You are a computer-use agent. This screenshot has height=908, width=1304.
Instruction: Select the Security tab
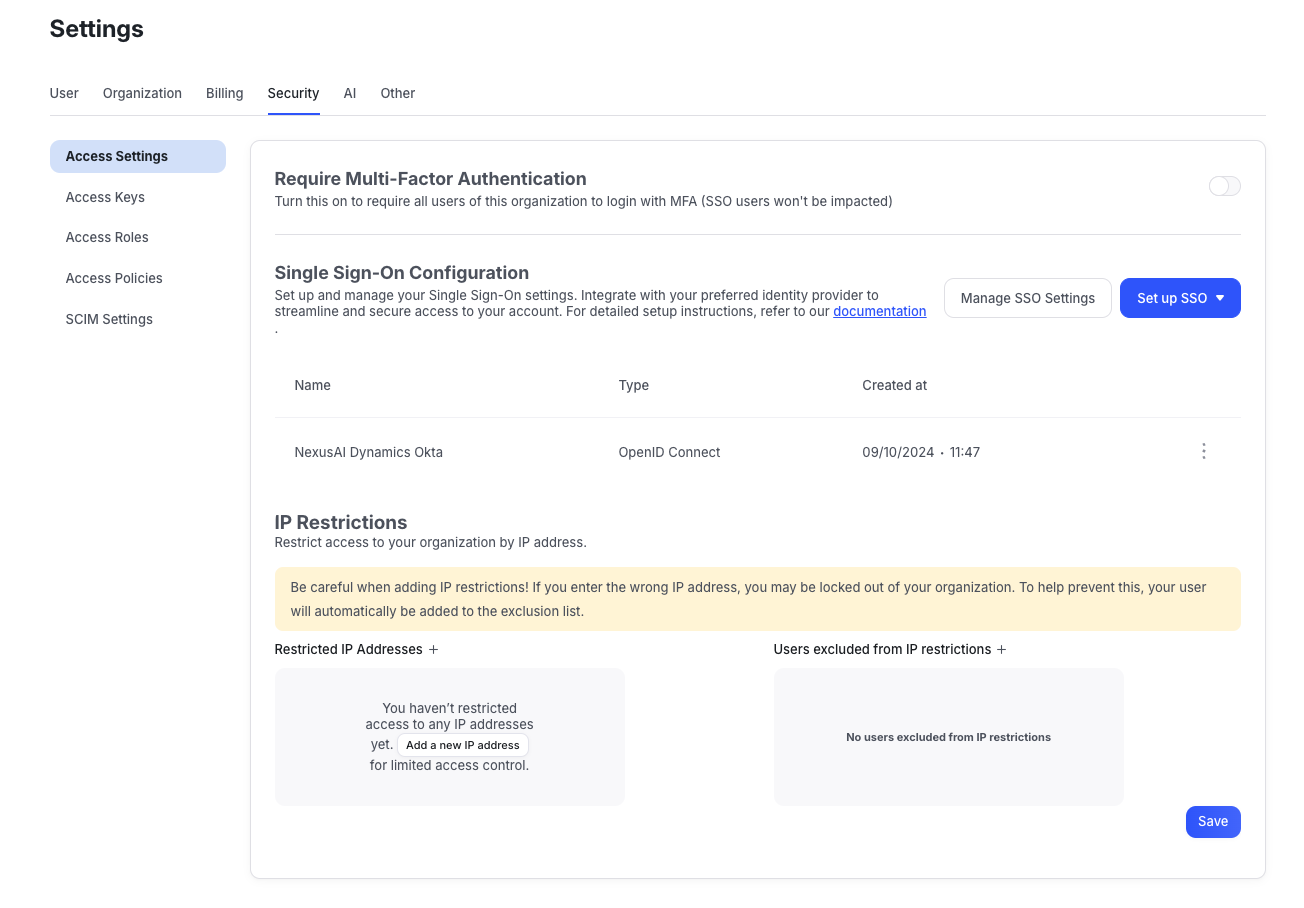click(293, 93)
